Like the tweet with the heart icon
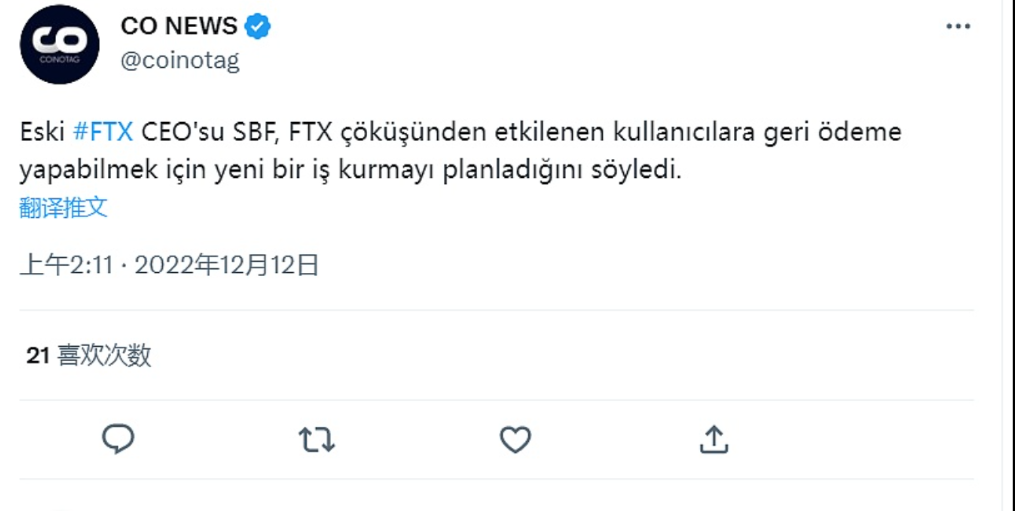This screenshot has height=511, width=1015. click(515, 439)
